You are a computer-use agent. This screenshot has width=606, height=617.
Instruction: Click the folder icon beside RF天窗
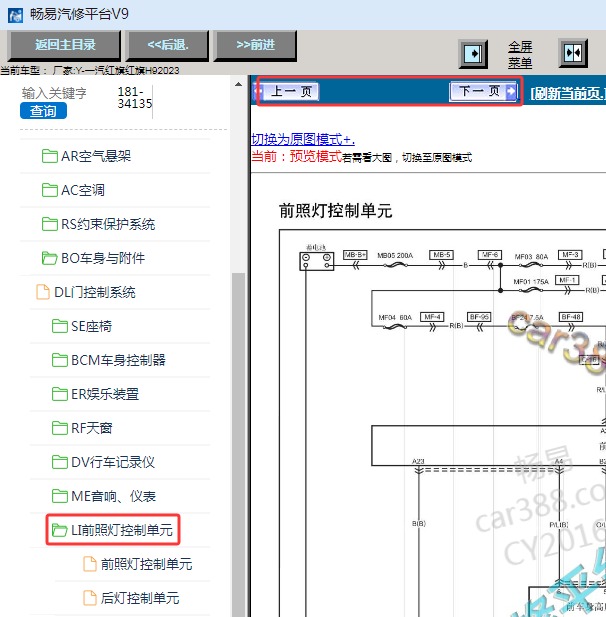tap(60, 428)
